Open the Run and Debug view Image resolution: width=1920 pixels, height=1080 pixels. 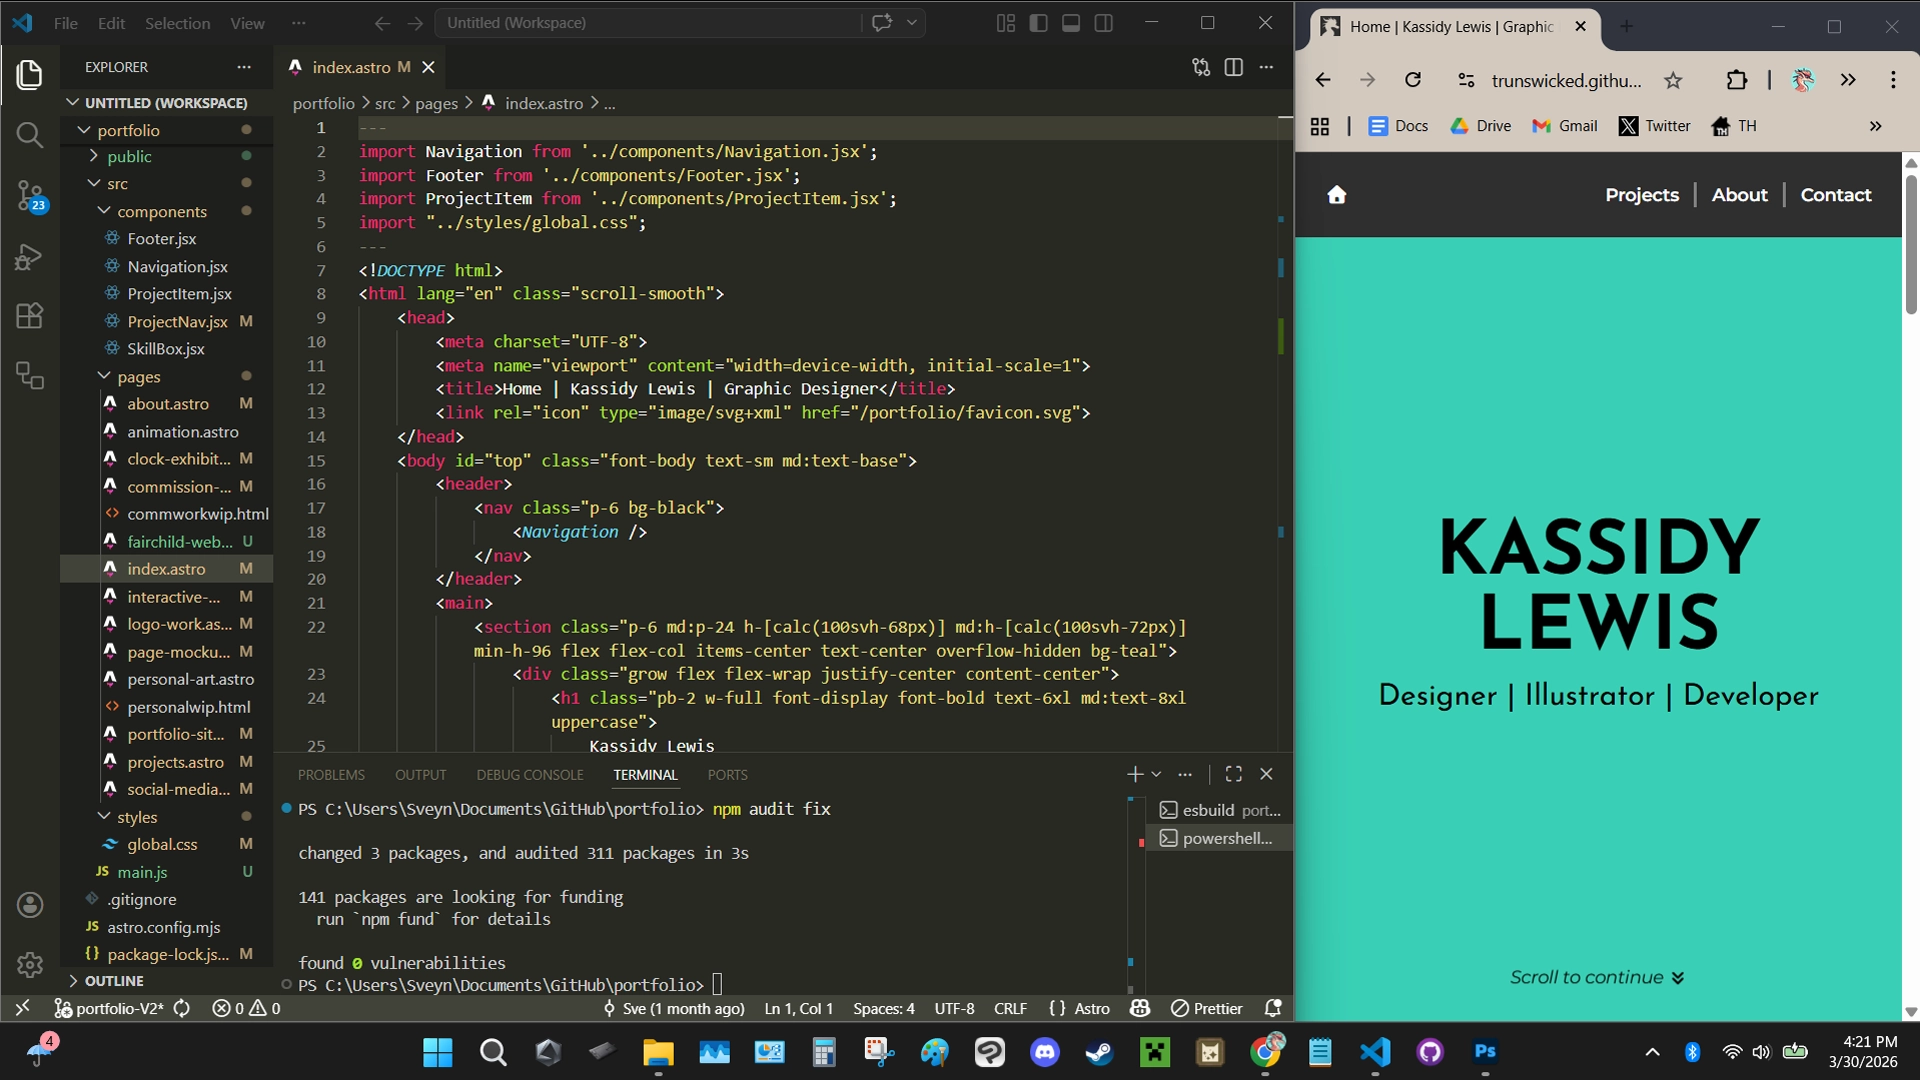pos(30,256)
